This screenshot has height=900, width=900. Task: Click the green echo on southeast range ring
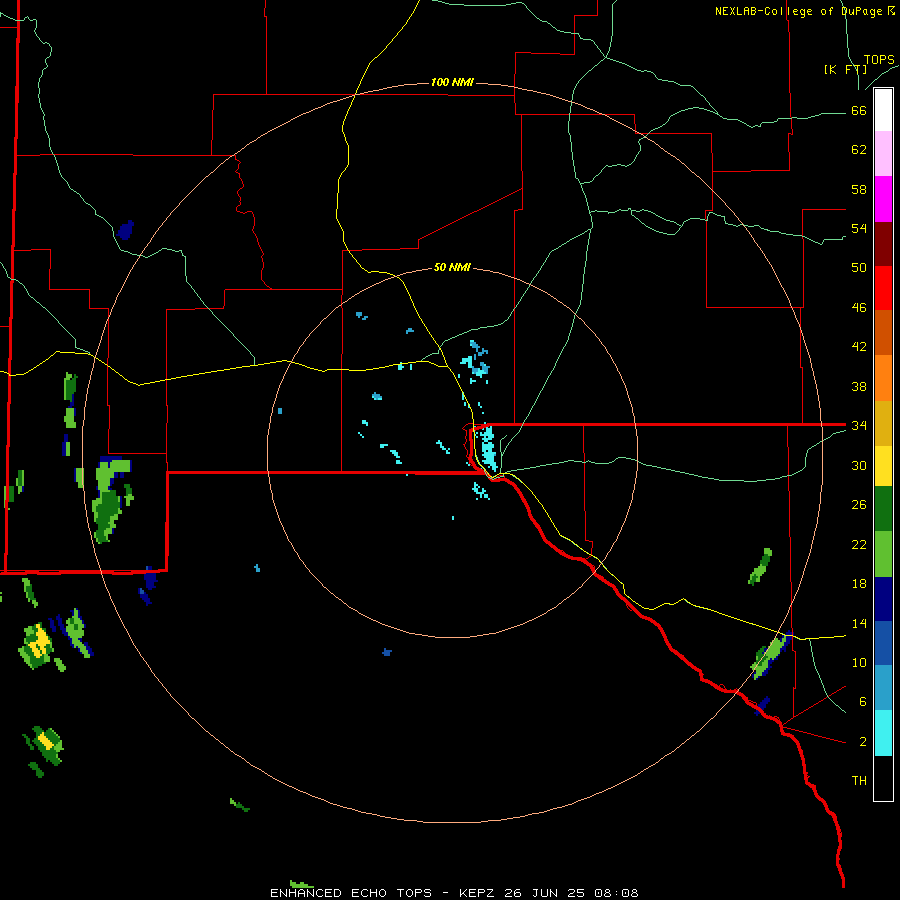coord(771,655)
